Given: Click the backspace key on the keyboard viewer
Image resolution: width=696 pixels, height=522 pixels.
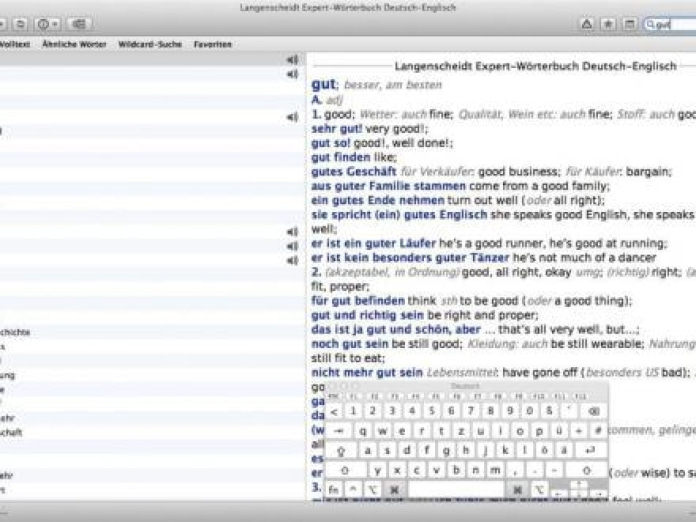Looking at the screenshot, I should pos(594,411).
